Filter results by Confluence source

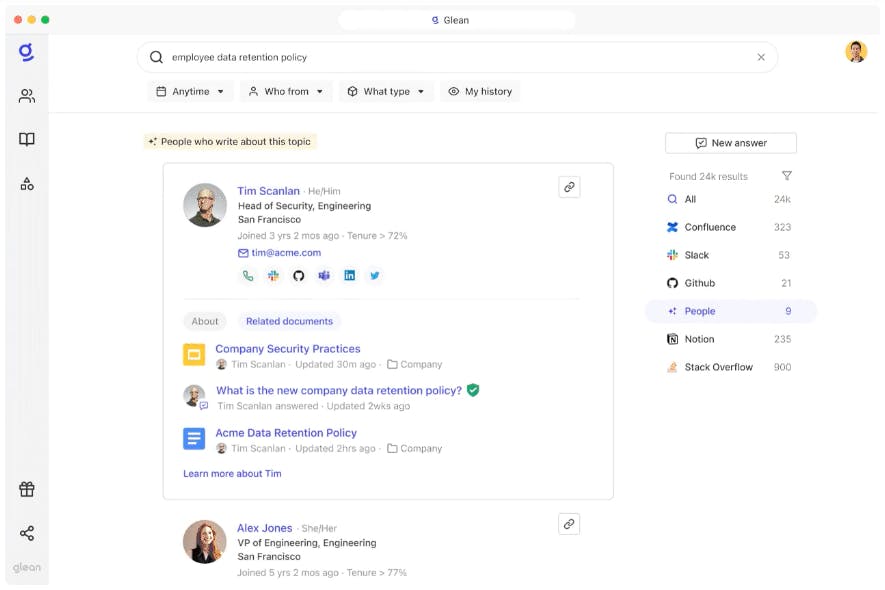(x=710, y=227)
